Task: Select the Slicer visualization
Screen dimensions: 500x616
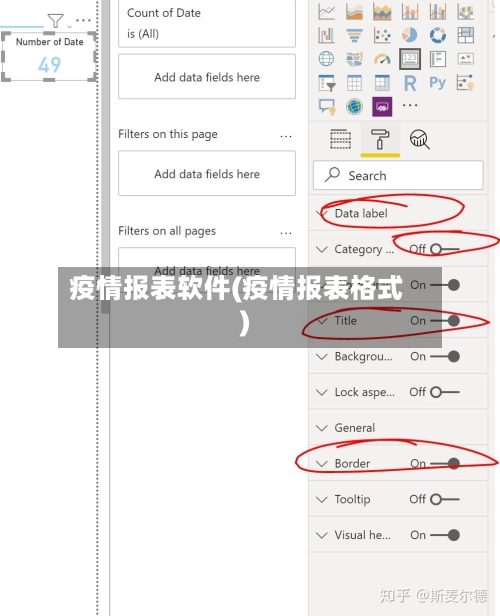Action: click(x=326, y=83)
